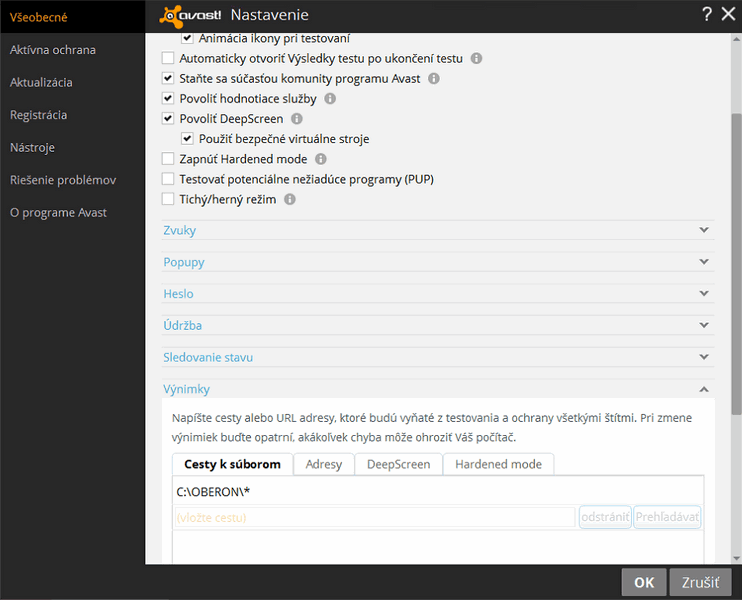Click info icon beside Tichý/herný režim
Viewport: 742px width, 600px height.
pos(290,199)
